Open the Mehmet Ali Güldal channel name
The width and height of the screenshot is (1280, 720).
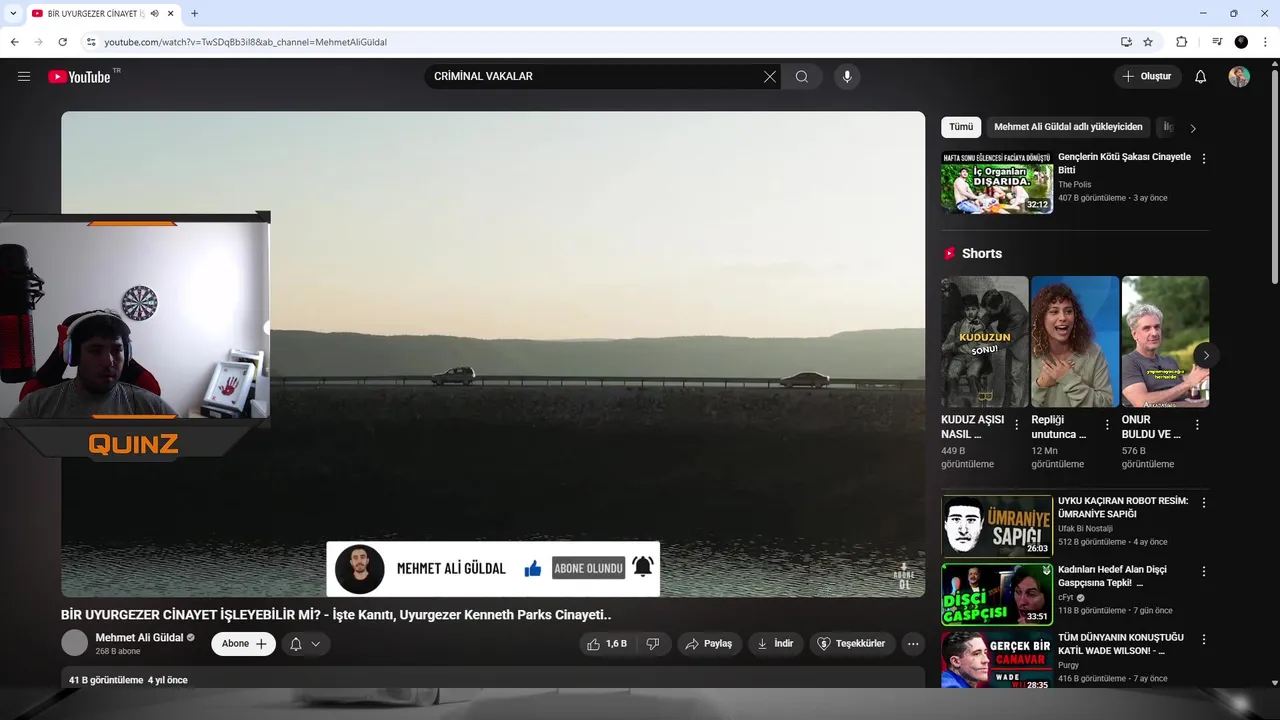click(x=139, y=637)
